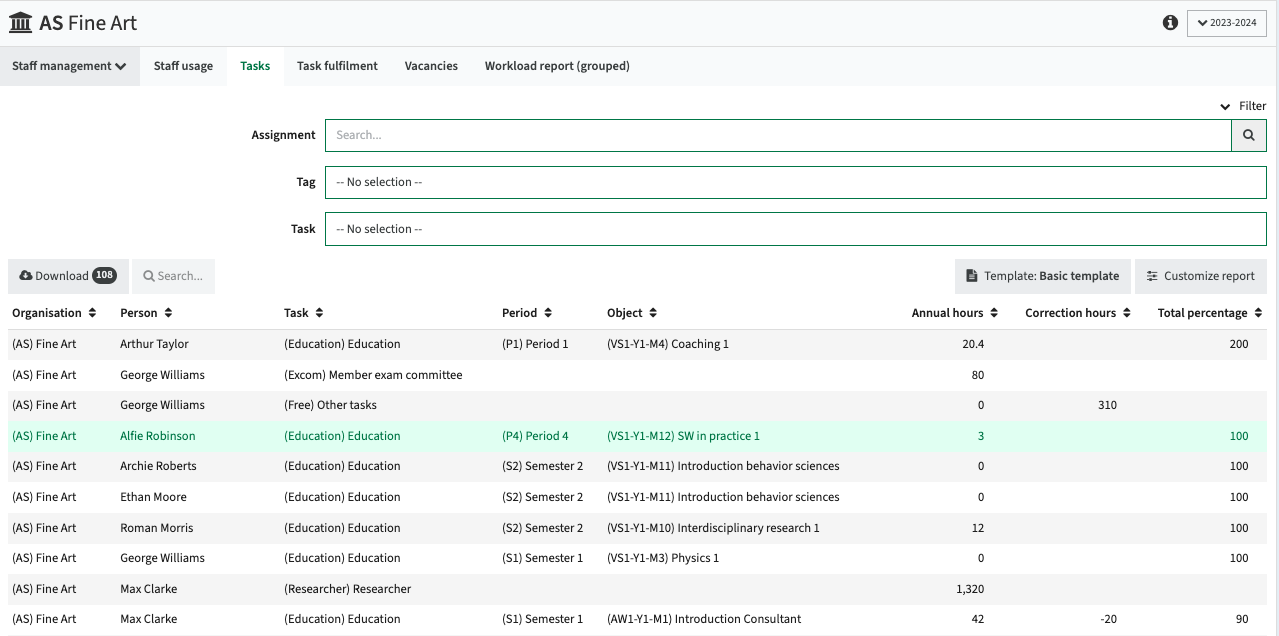
Task: Switch to the Staff usage tab
Action: click(x=183, y=66)
